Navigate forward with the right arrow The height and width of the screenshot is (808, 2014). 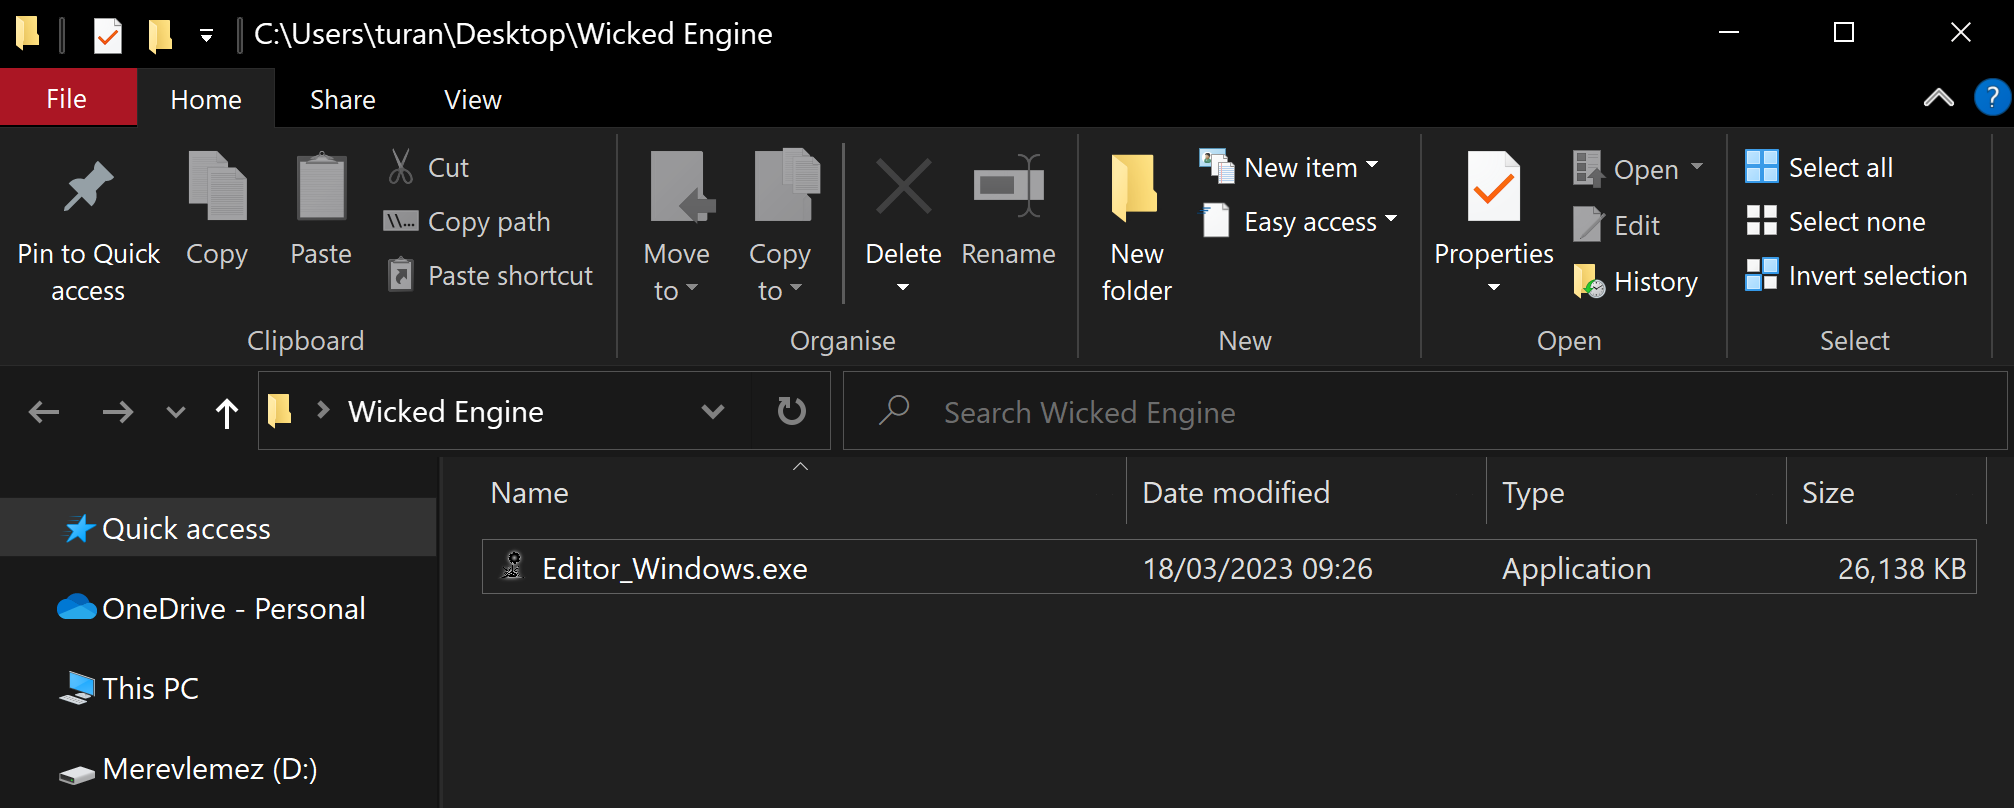pos(118,411)
